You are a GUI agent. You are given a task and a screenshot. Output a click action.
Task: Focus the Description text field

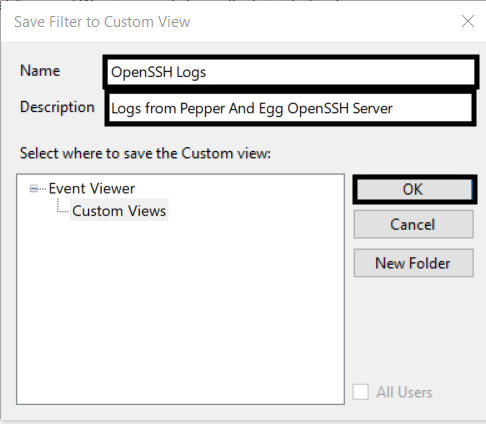[290, 108]
